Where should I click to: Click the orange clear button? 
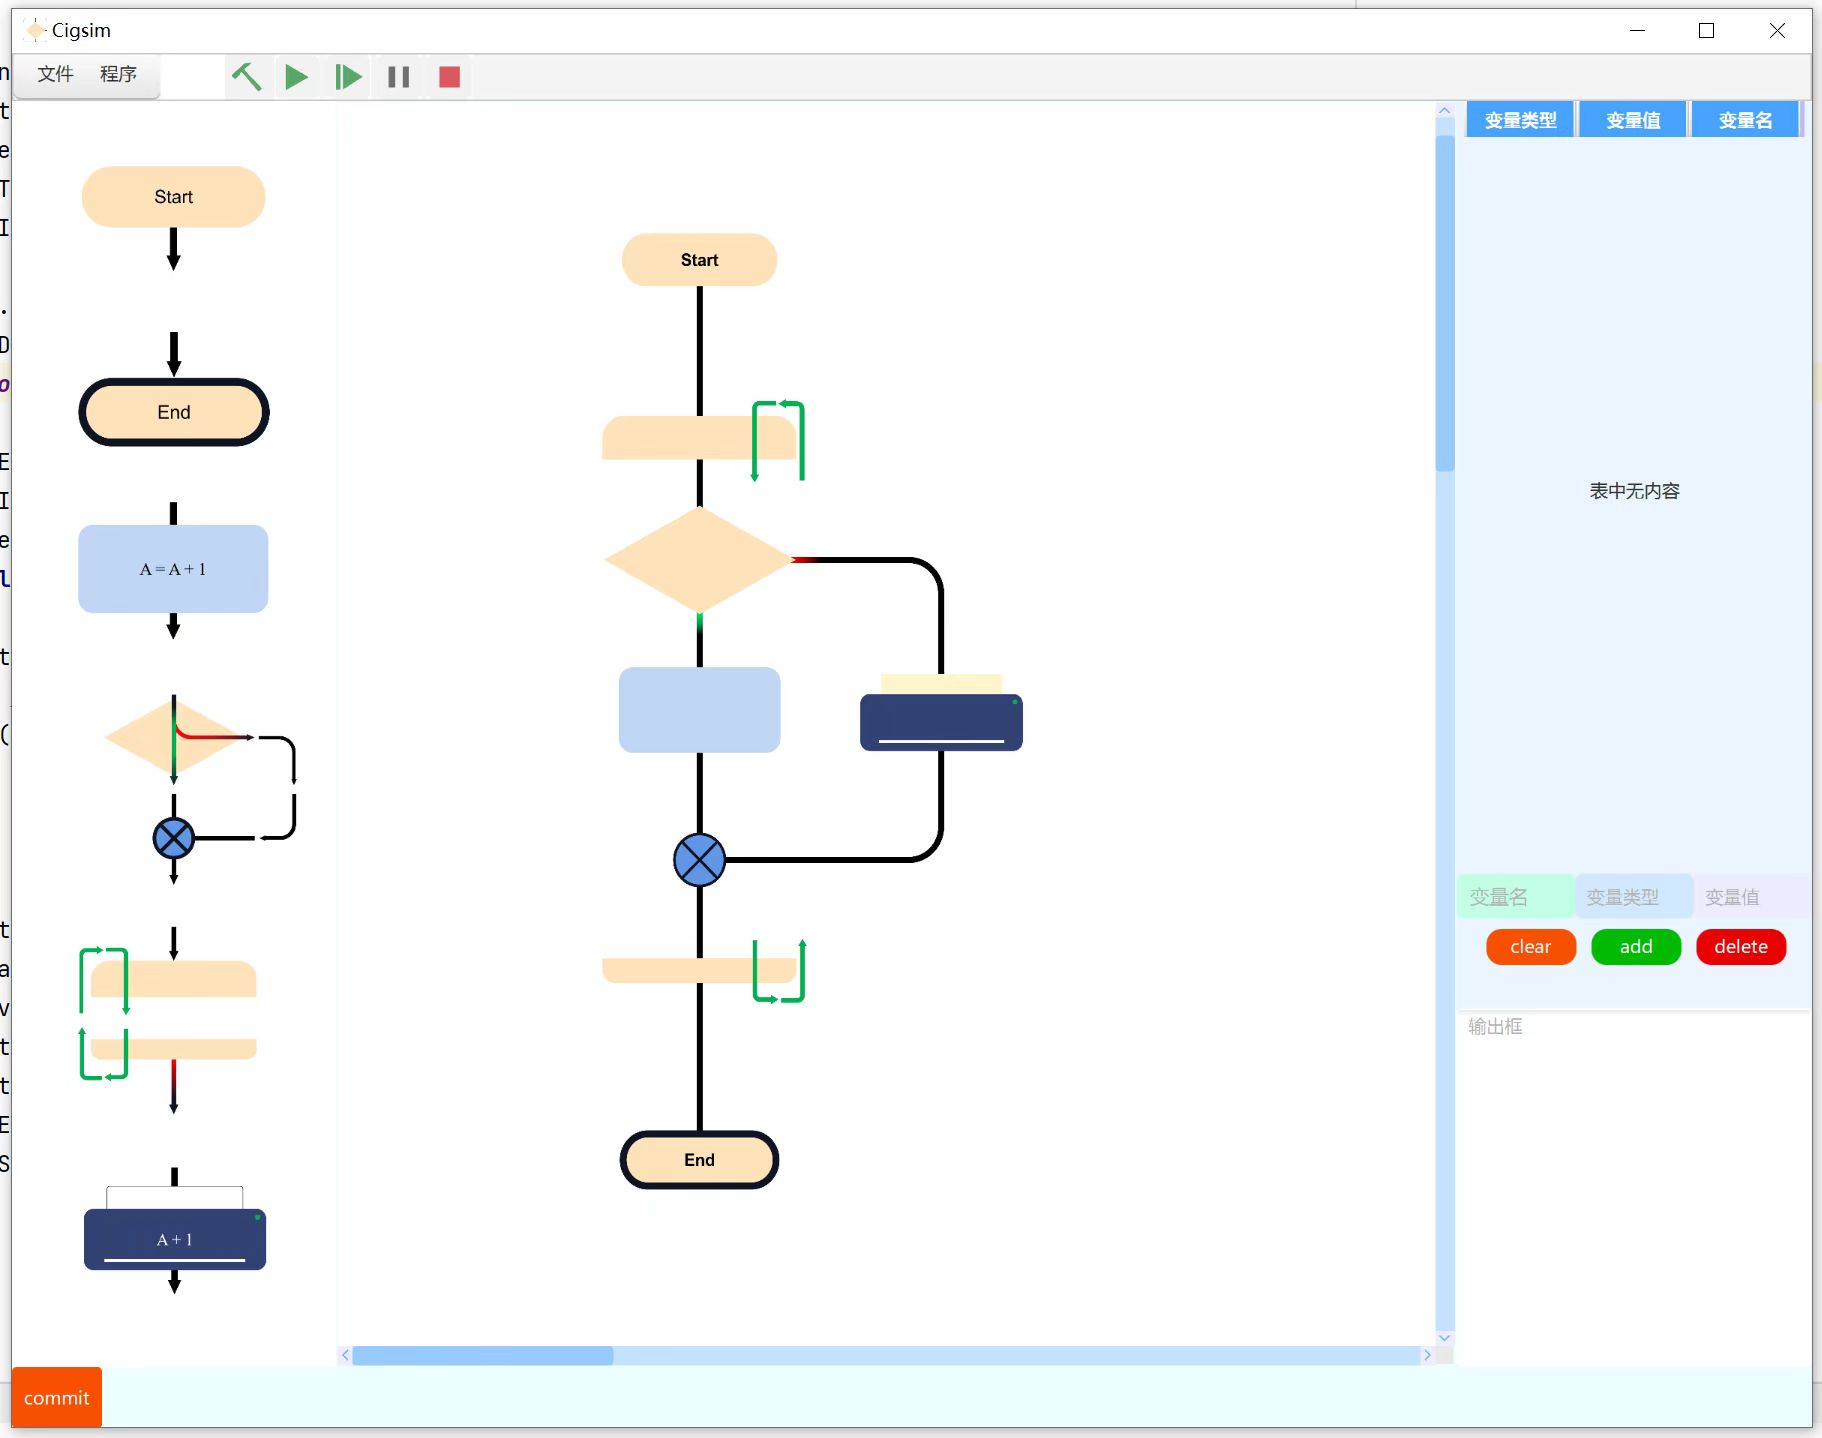point(1530,946)
